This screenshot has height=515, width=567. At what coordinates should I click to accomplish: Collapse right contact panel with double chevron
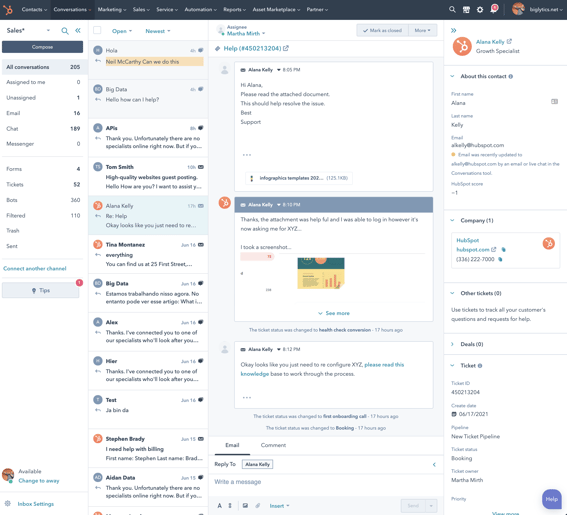tap(453, 30)
